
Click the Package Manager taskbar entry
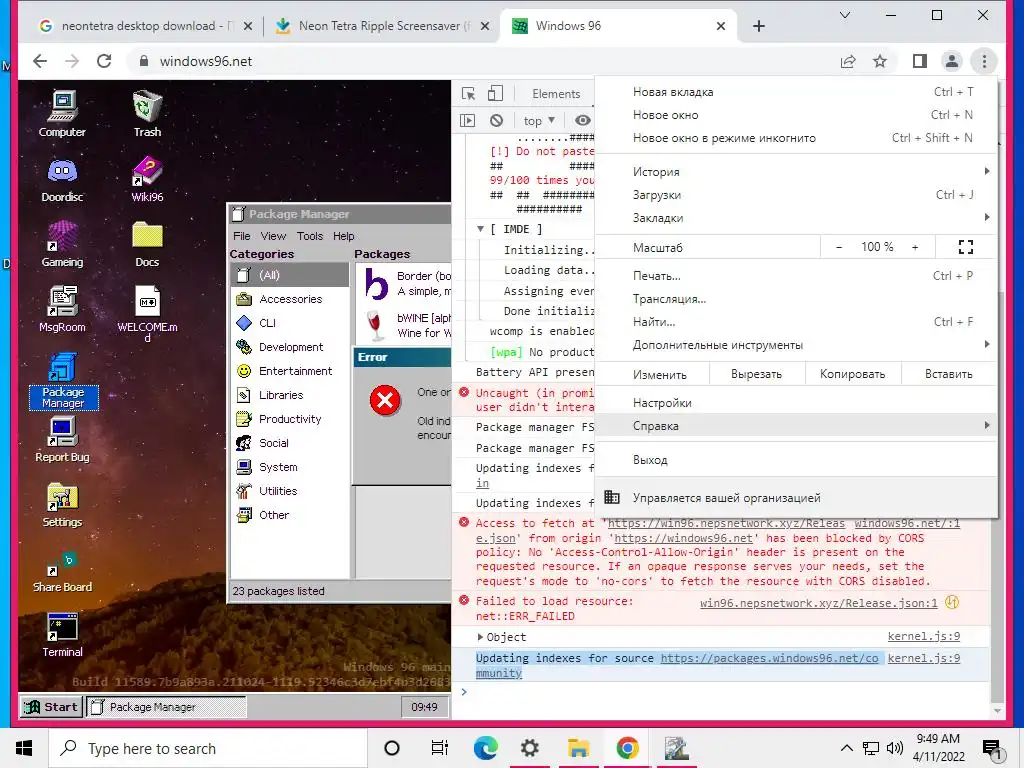click(x=167, y=707)
